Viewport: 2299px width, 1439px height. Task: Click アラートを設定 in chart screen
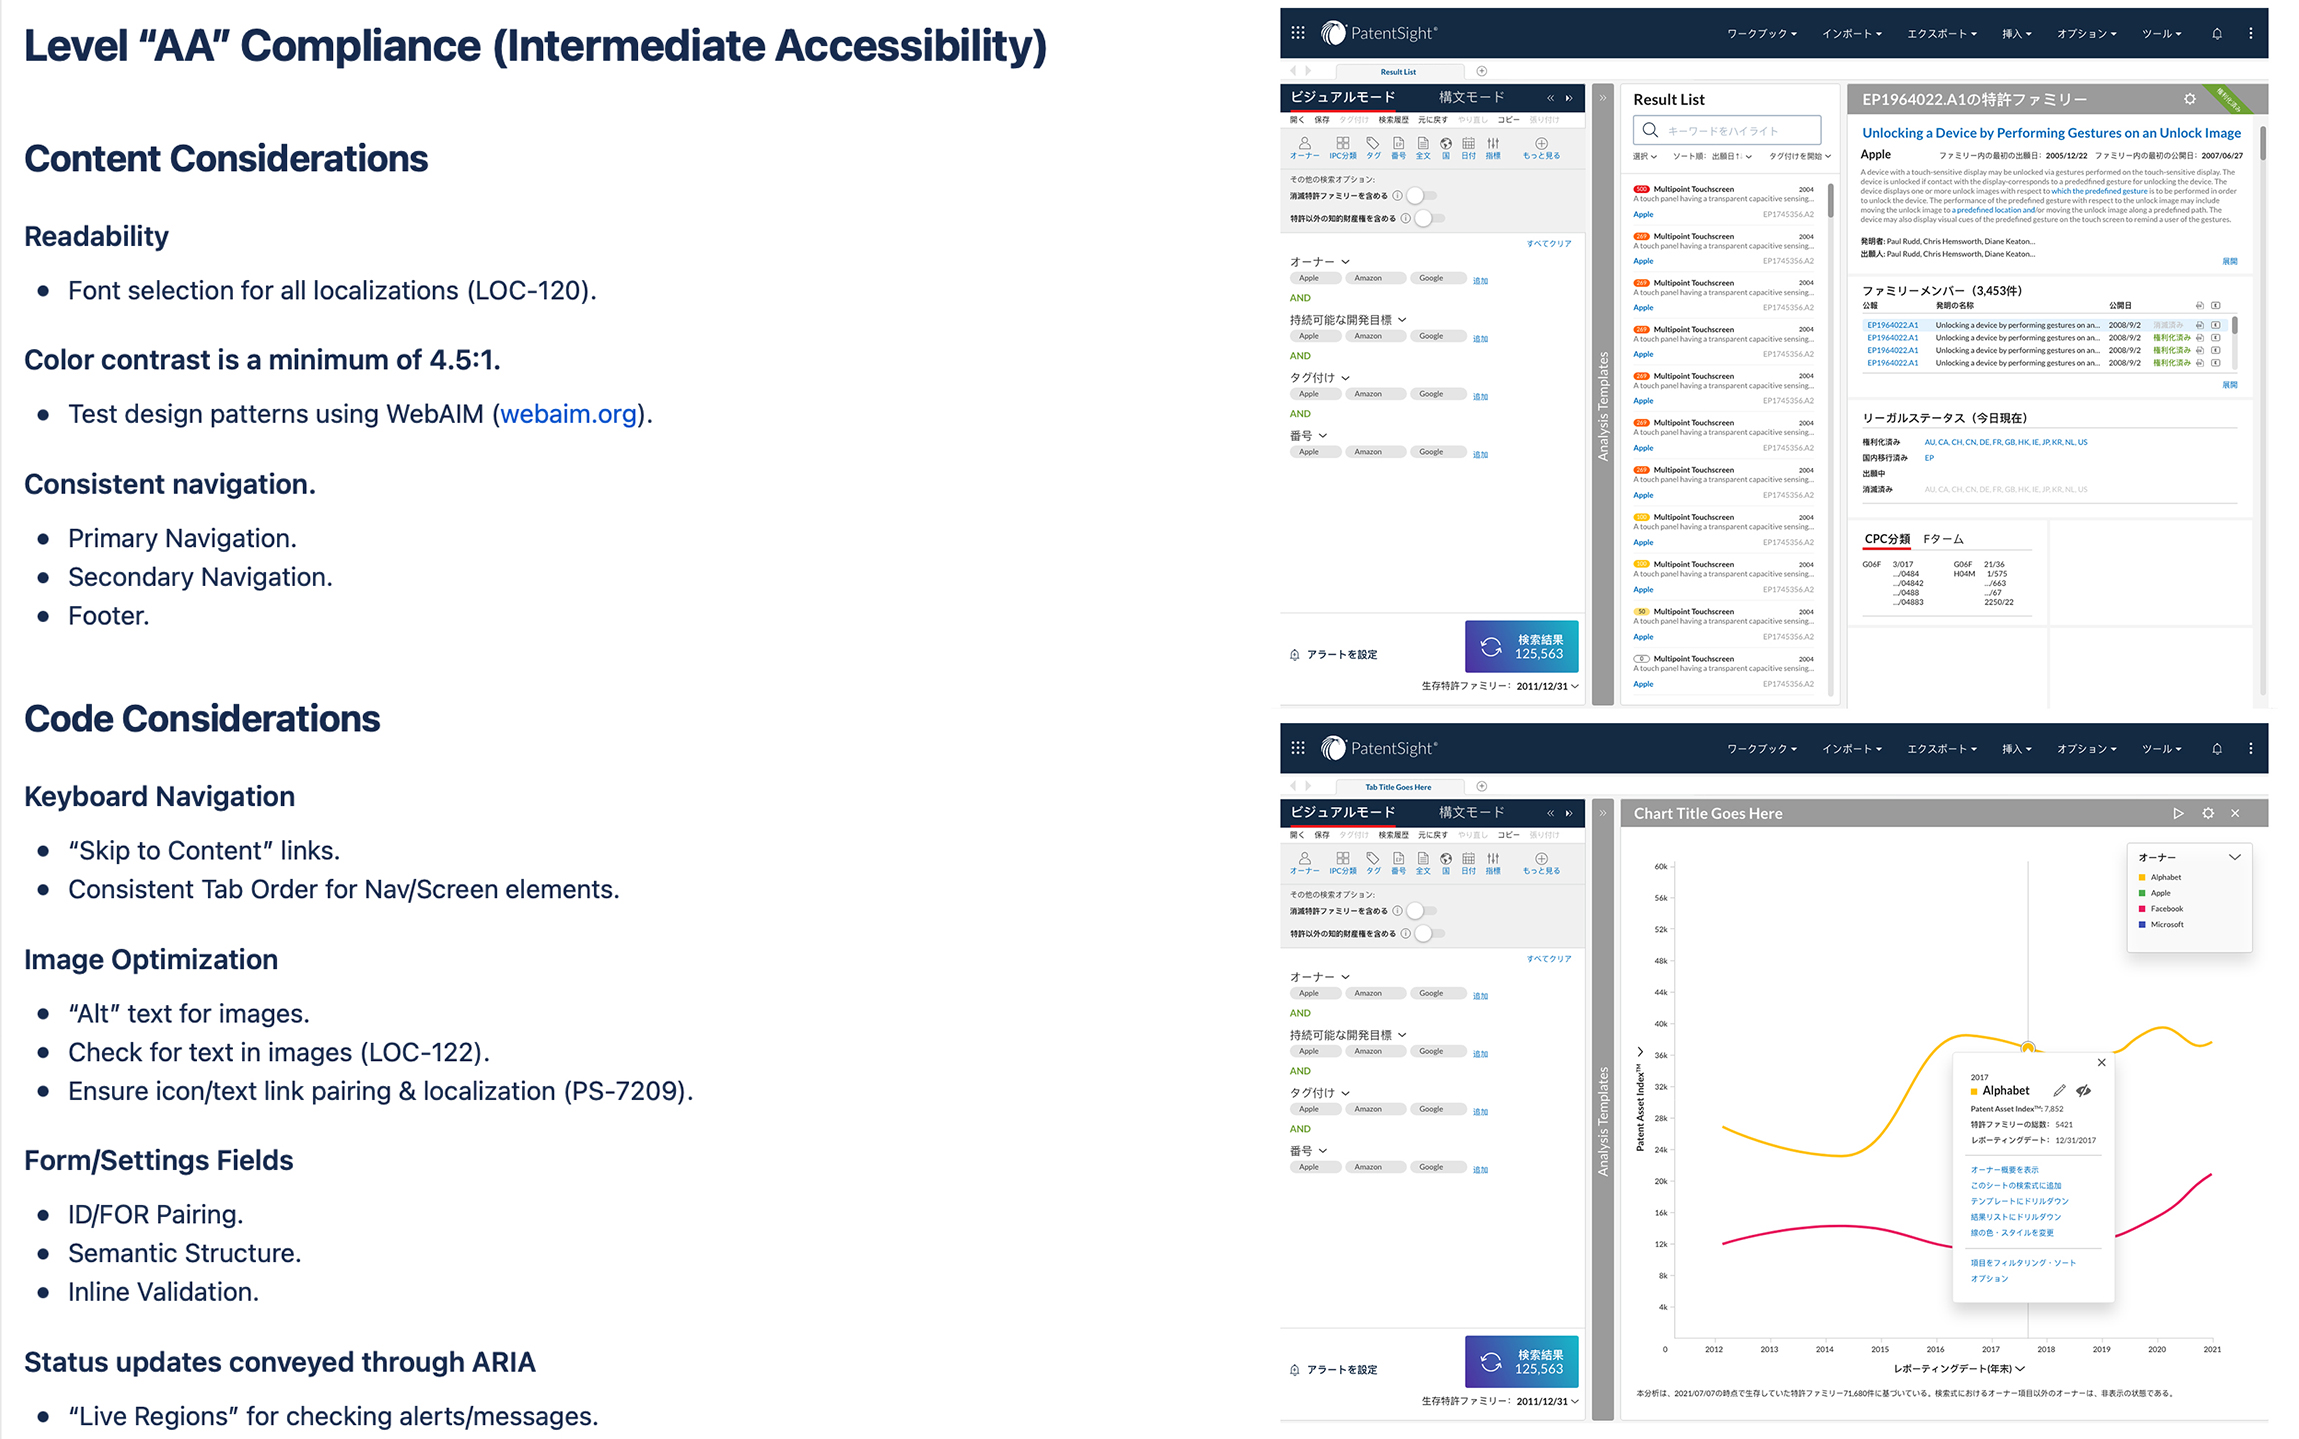pyautogui.click(x=1334, y=1369)
